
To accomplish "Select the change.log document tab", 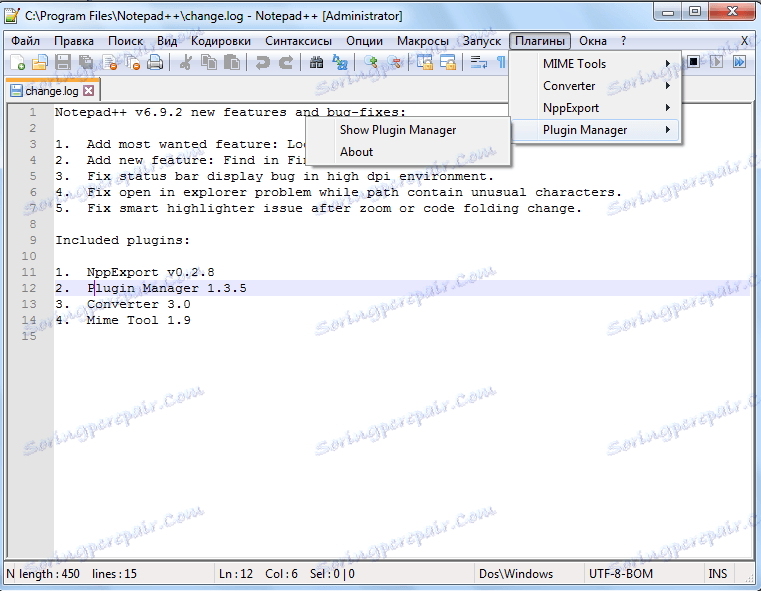I will [52, 91].
